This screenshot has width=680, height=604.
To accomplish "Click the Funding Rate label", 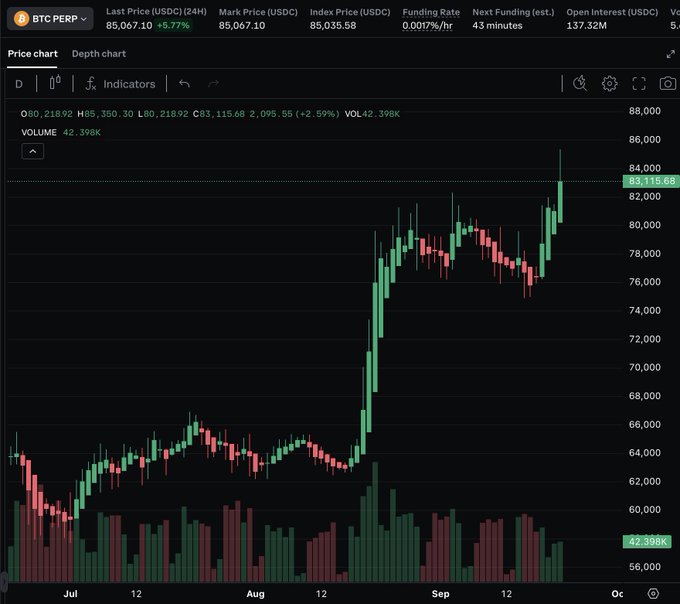I will pos(431,12).
